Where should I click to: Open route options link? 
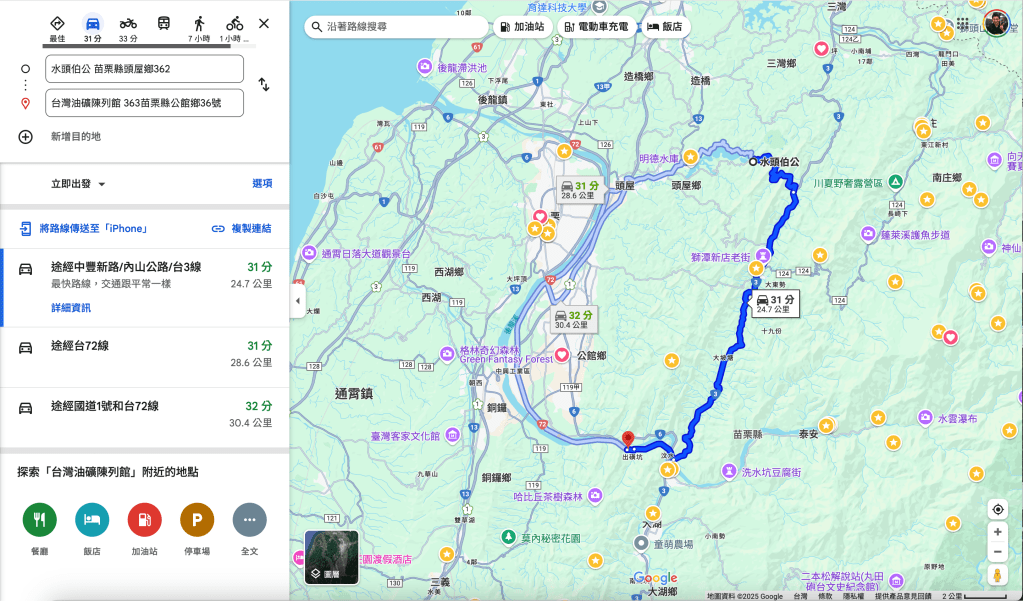tap(262, 184)
